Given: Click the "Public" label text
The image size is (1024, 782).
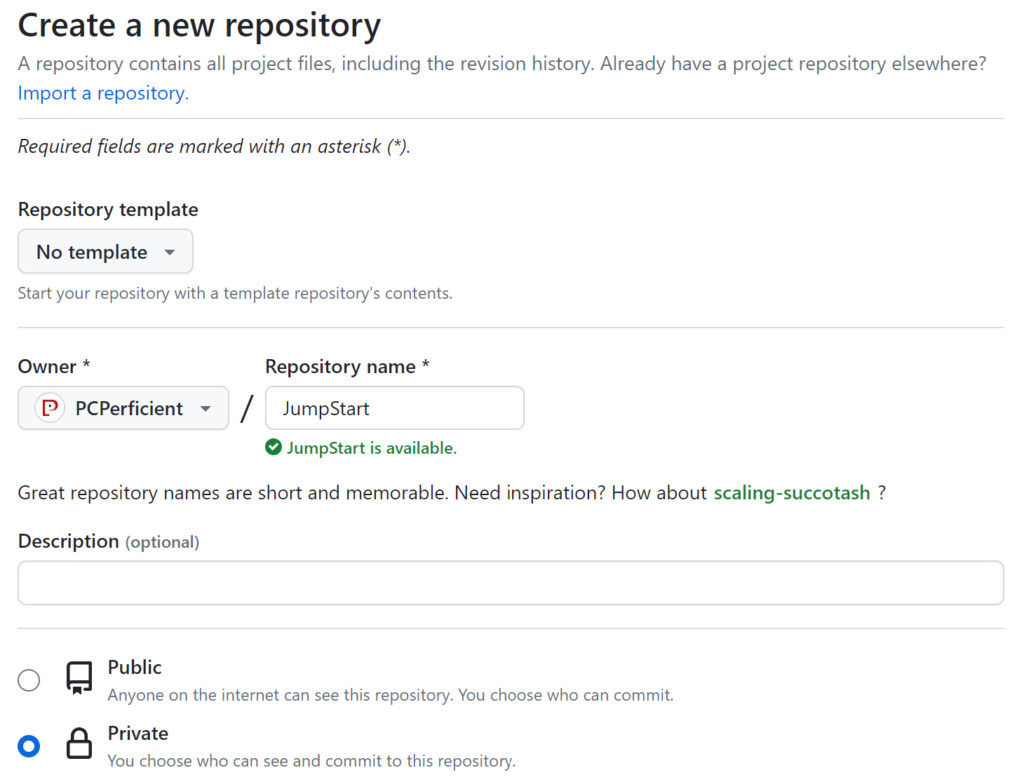Looking at the screenshot, I should (134, 667).
